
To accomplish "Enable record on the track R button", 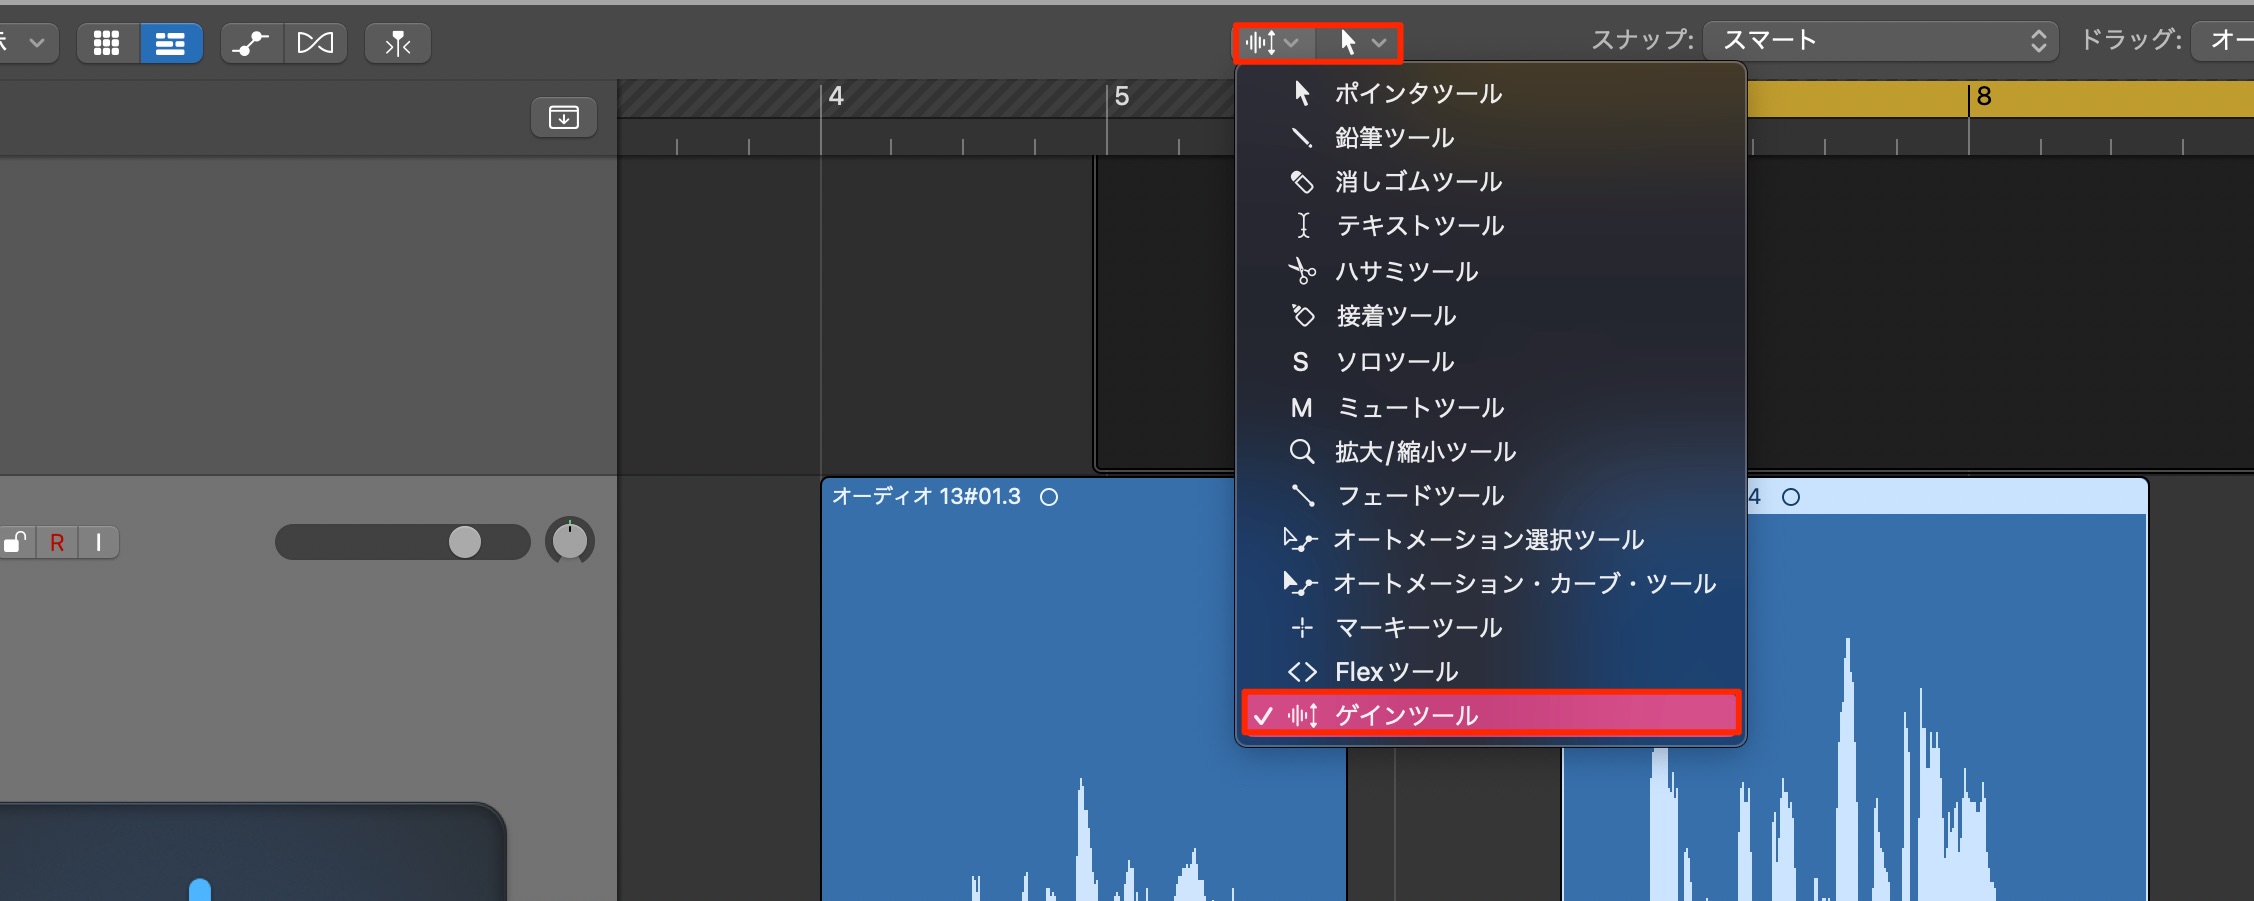I will 57,542.
